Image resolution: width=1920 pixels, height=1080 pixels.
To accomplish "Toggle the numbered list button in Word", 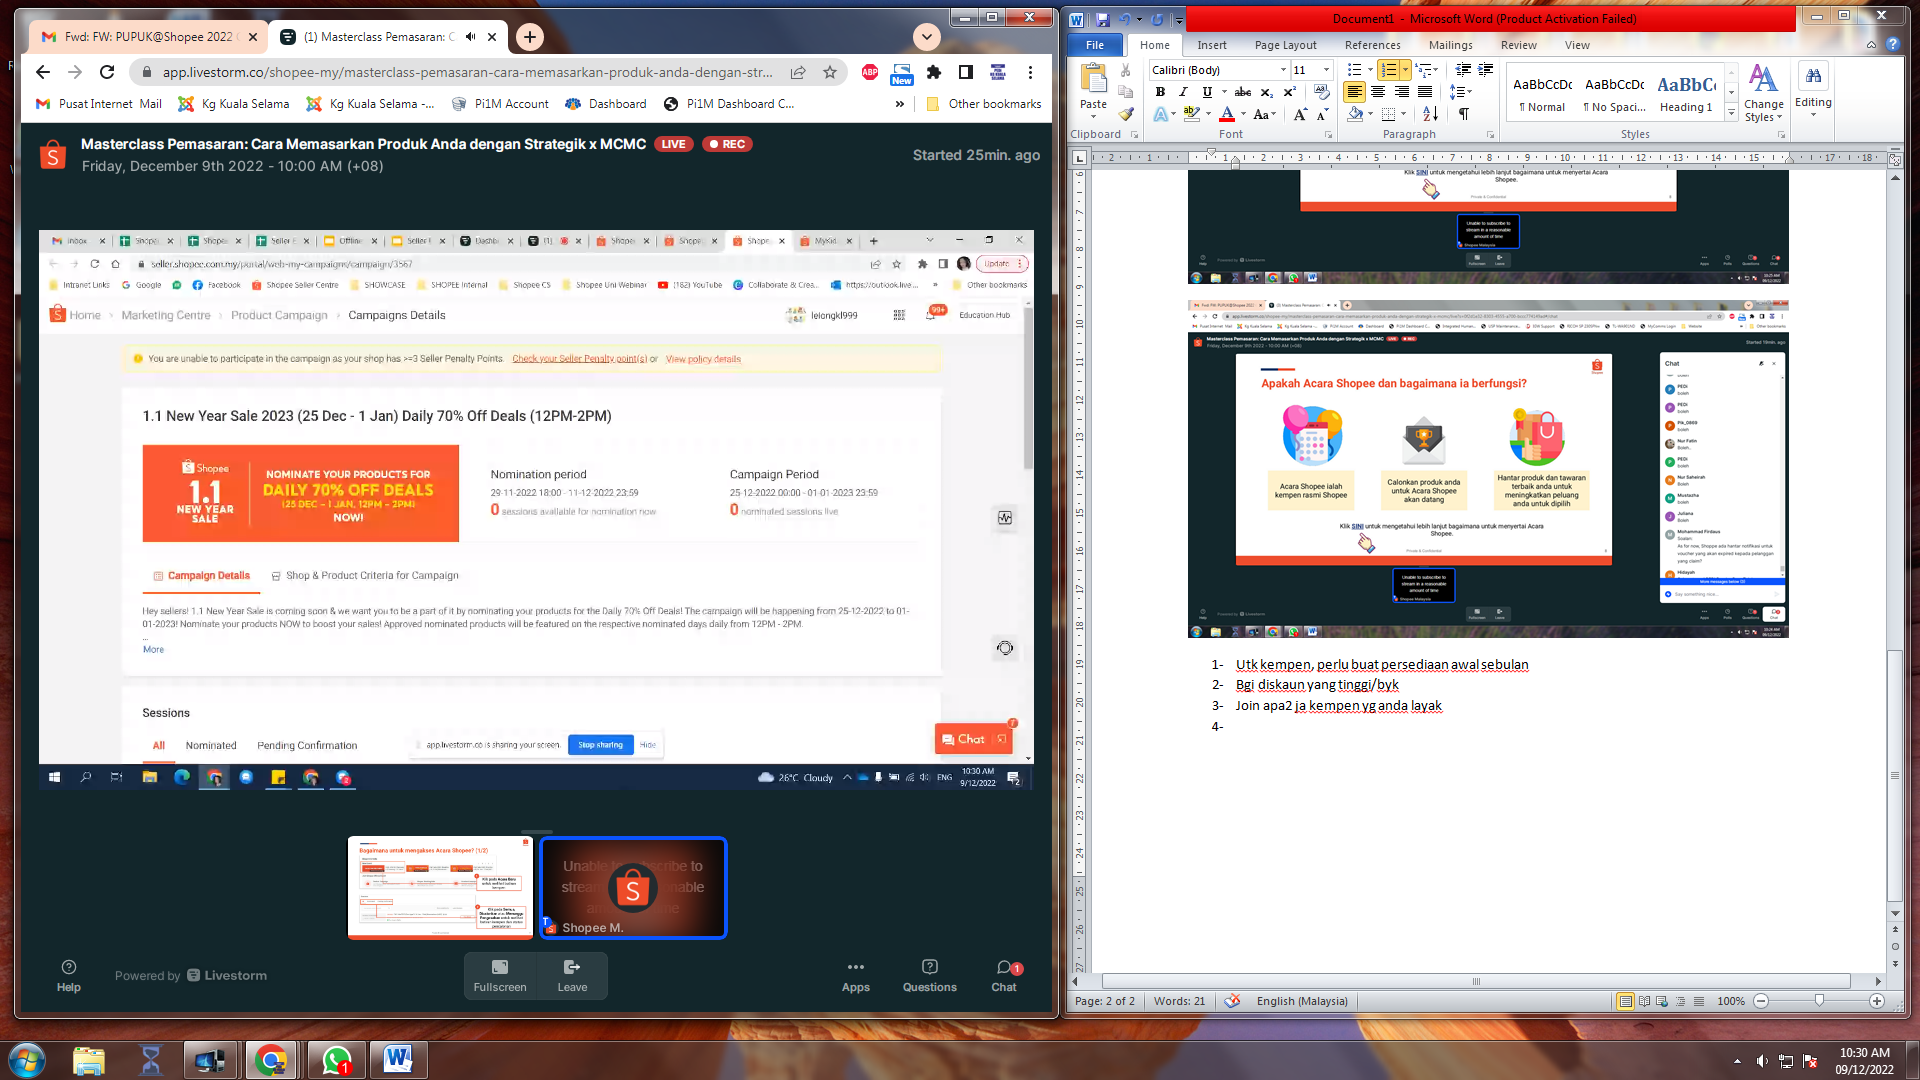I will click(1389, 70).
